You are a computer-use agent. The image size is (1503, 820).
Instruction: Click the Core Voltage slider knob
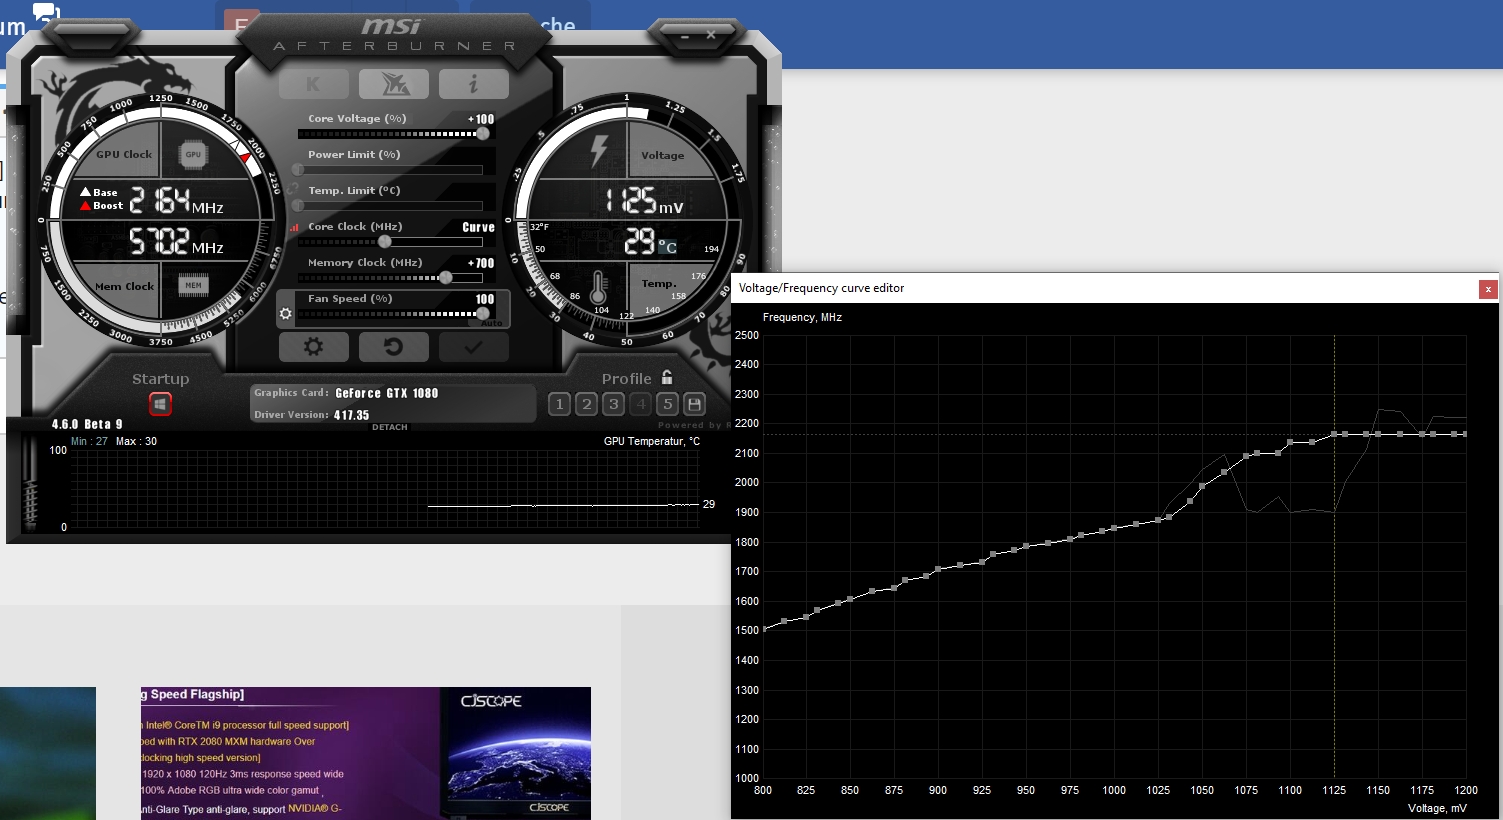[x=483, y=134]
